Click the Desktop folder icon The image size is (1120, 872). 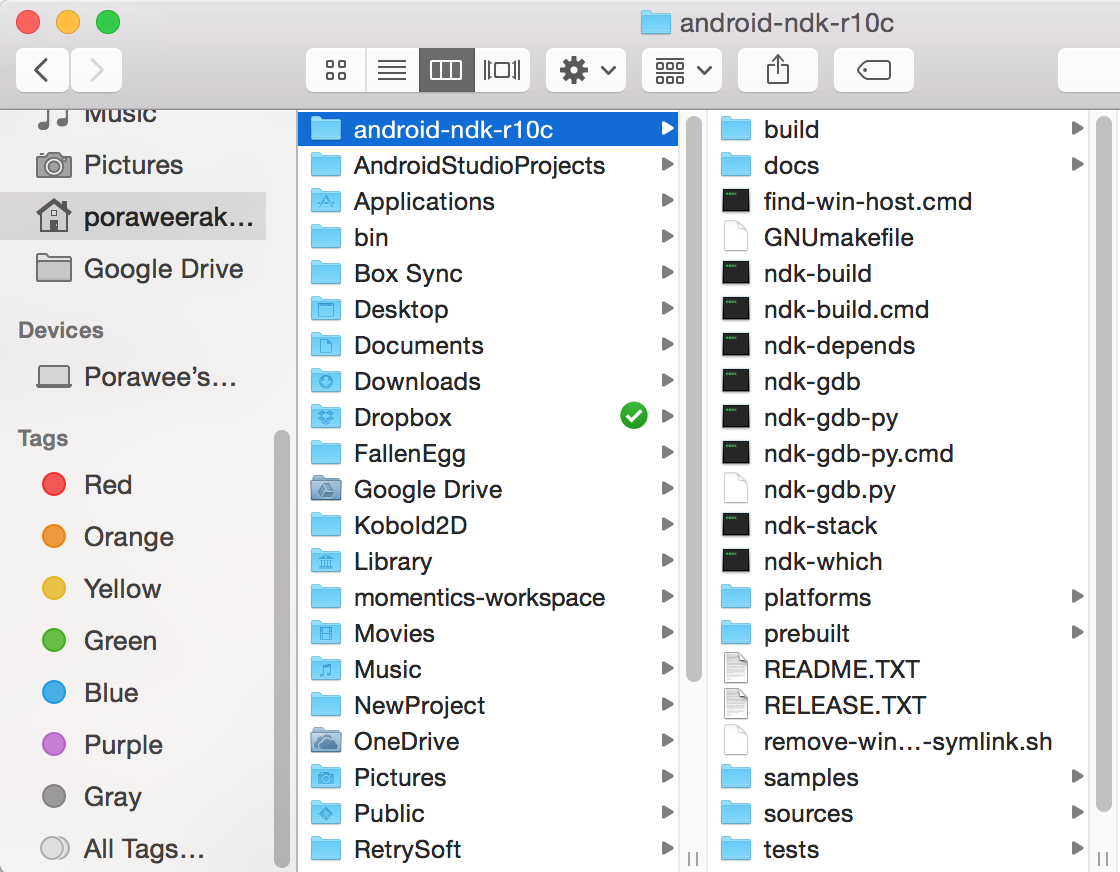coord(326,309)
